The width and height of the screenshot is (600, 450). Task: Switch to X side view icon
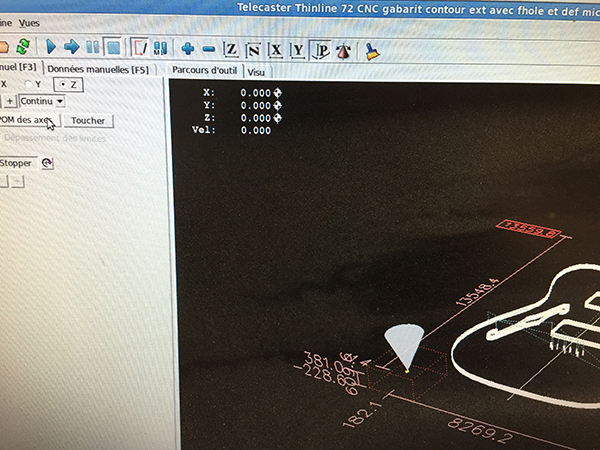[276, 50]
